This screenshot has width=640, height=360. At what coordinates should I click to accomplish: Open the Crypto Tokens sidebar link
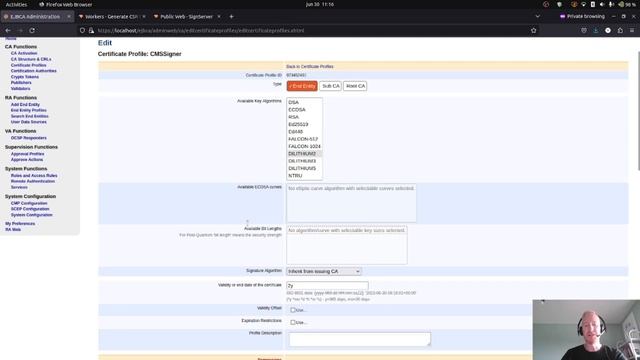coord(25,77)
